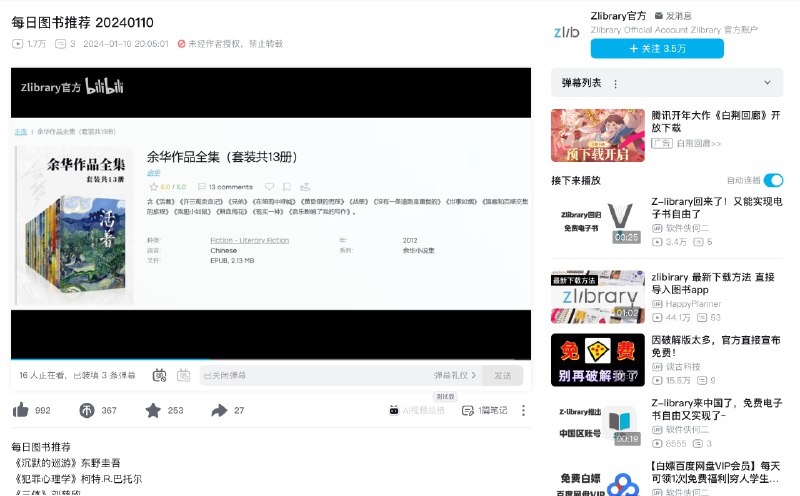Viewport: 800px width, 496px height.
Task: Toggle the 自动连播 autoplay switch
Action: coord(773,180)
